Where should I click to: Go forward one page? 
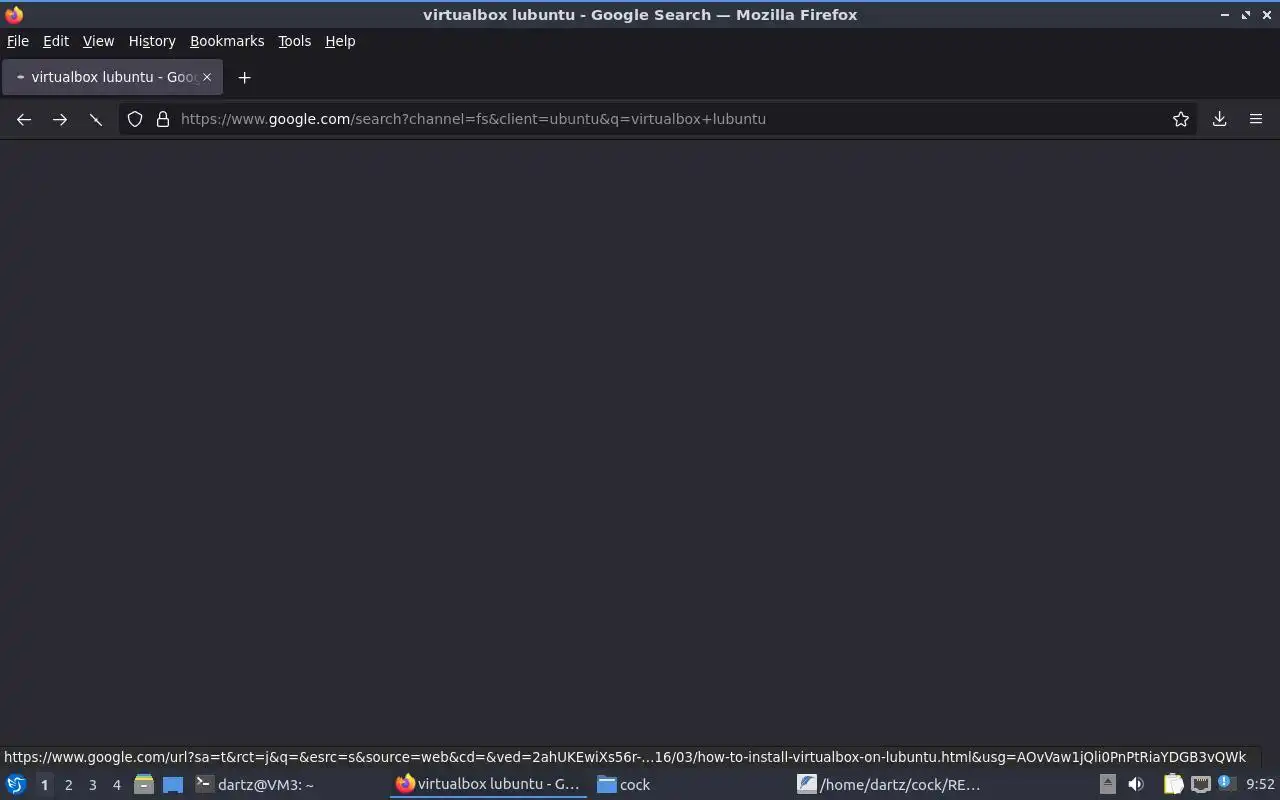point(60,119)
